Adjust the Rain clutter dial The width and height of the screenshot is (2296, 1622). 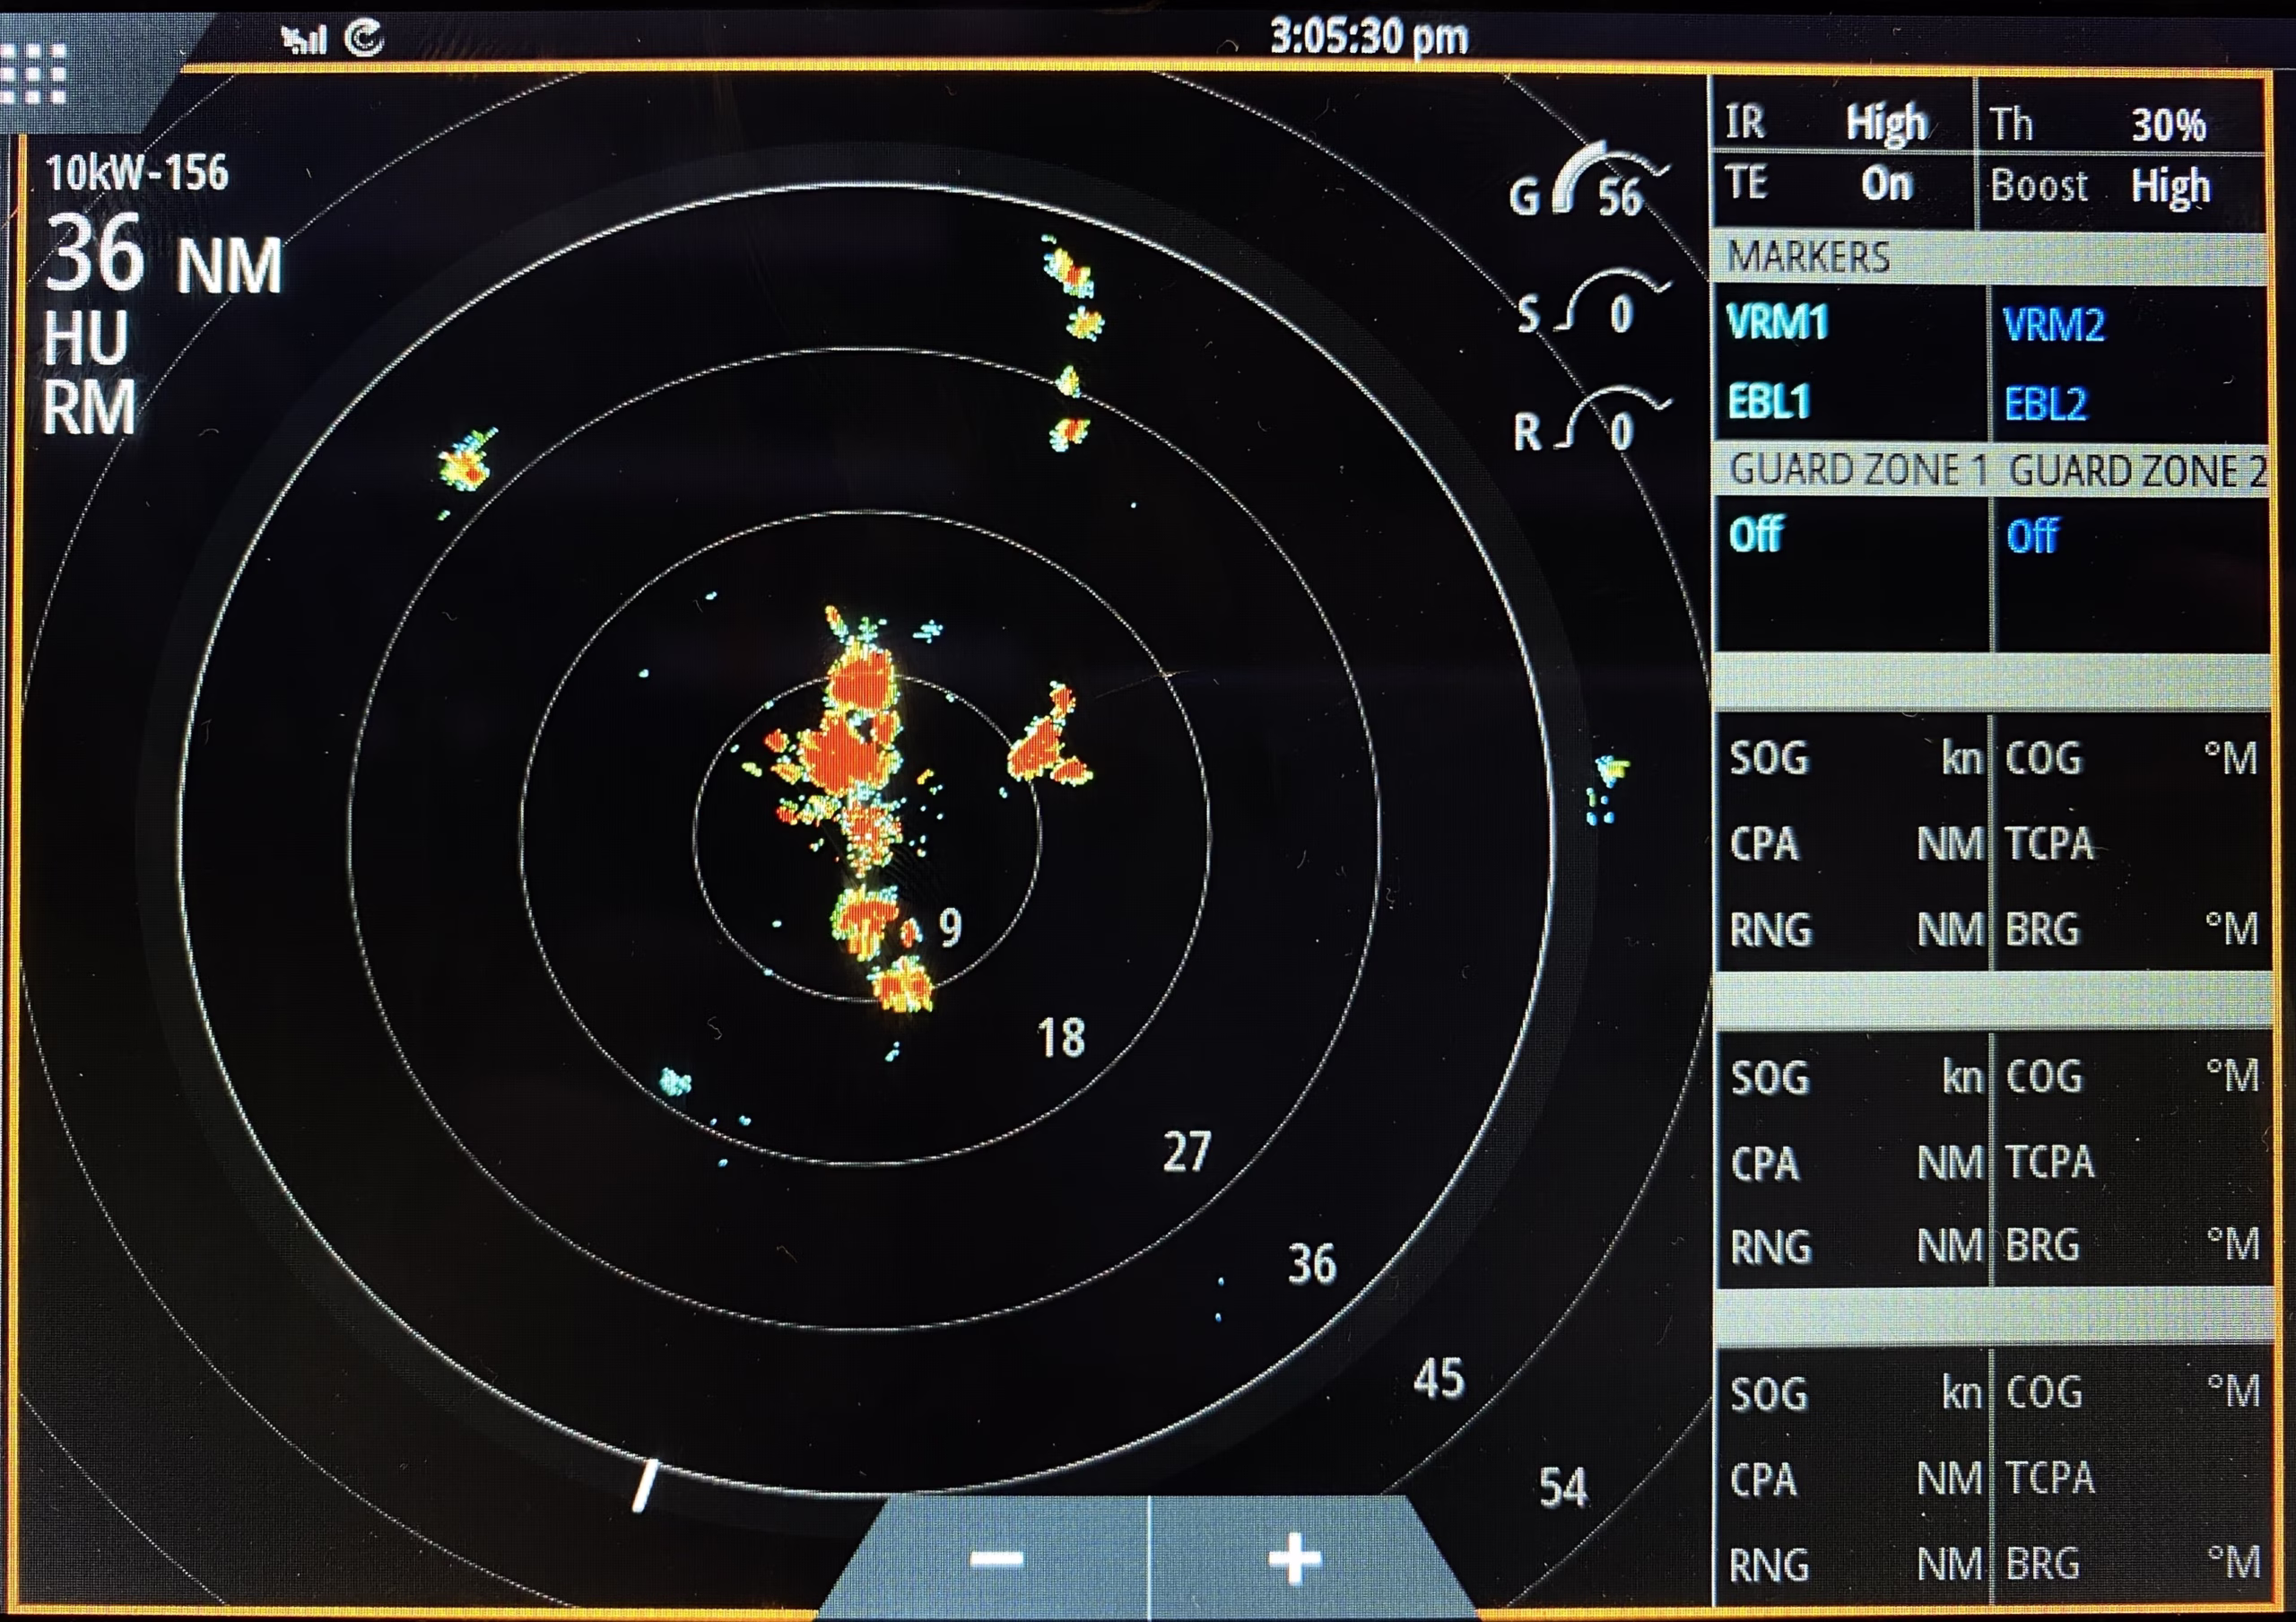pos(1592,422)
